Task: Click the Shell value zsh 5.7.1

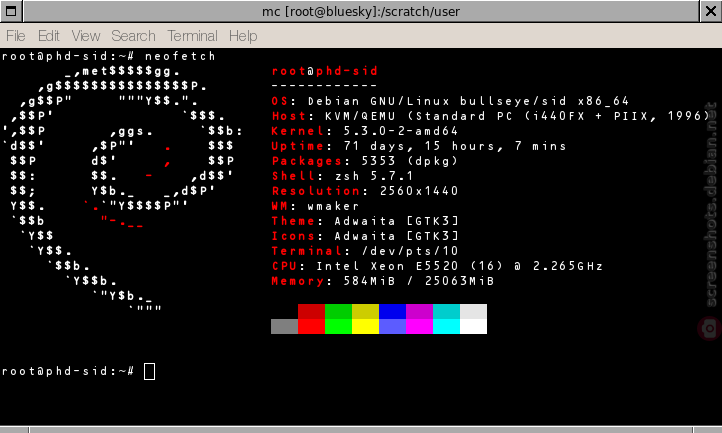Action: pyautogui.click(x=374, y=176)
